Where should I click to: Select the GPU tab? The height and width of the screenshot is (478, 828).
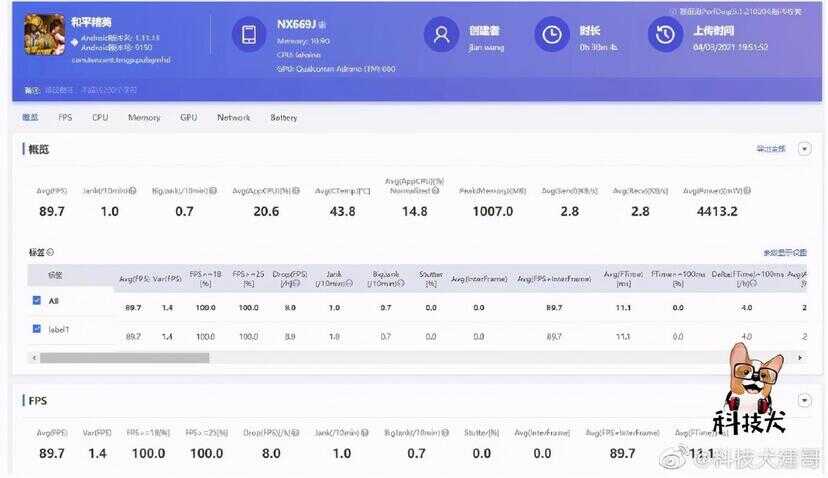(x=189, y=117)
